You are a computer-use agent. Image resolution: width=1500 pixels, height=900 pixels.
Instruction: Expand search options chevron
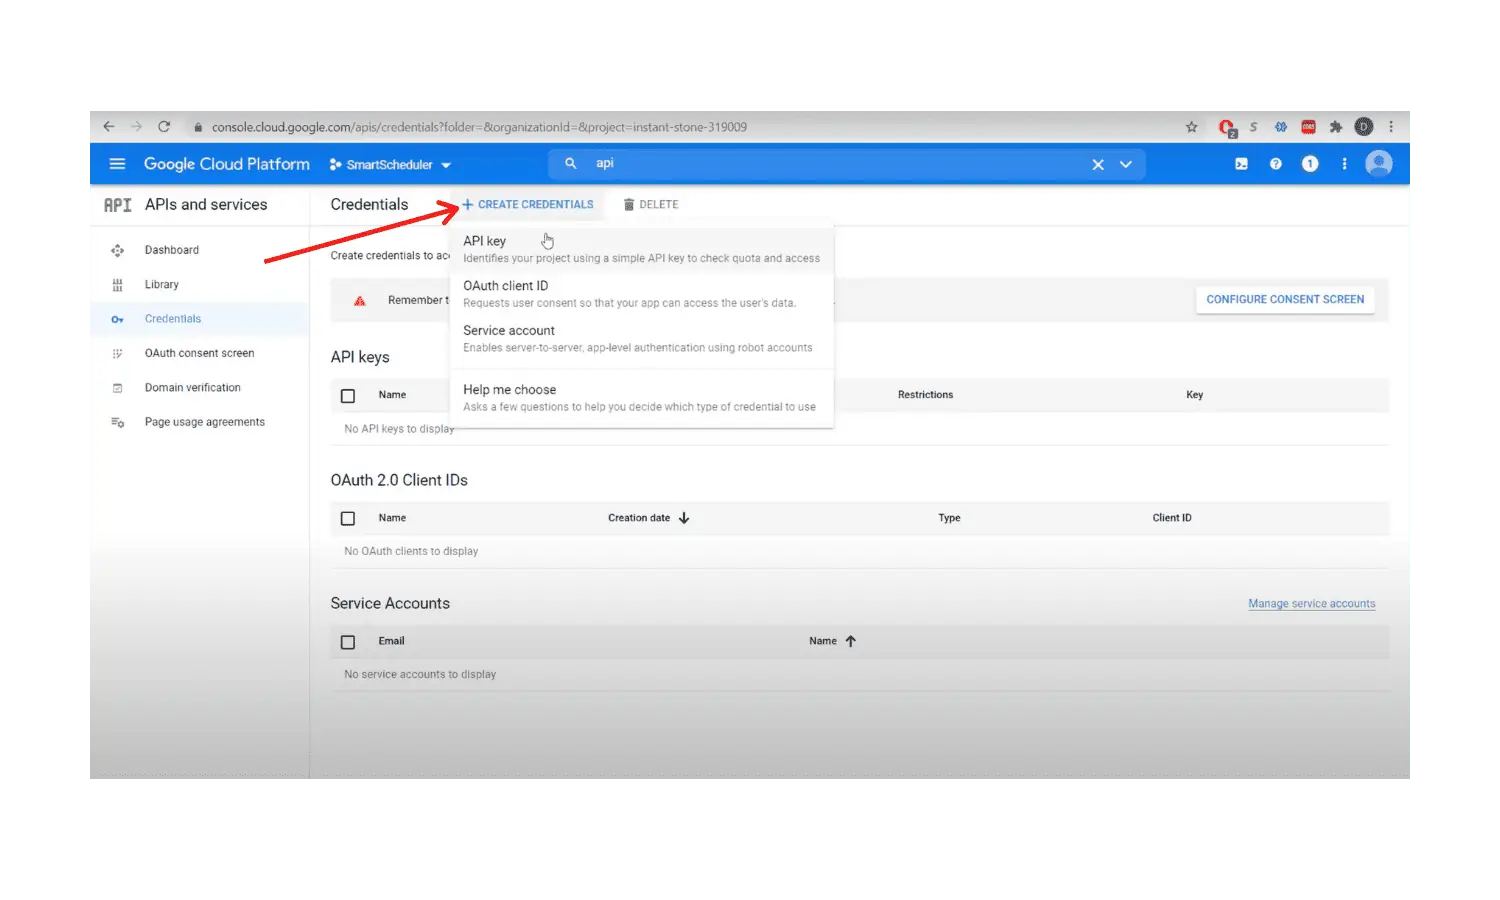1126,164
